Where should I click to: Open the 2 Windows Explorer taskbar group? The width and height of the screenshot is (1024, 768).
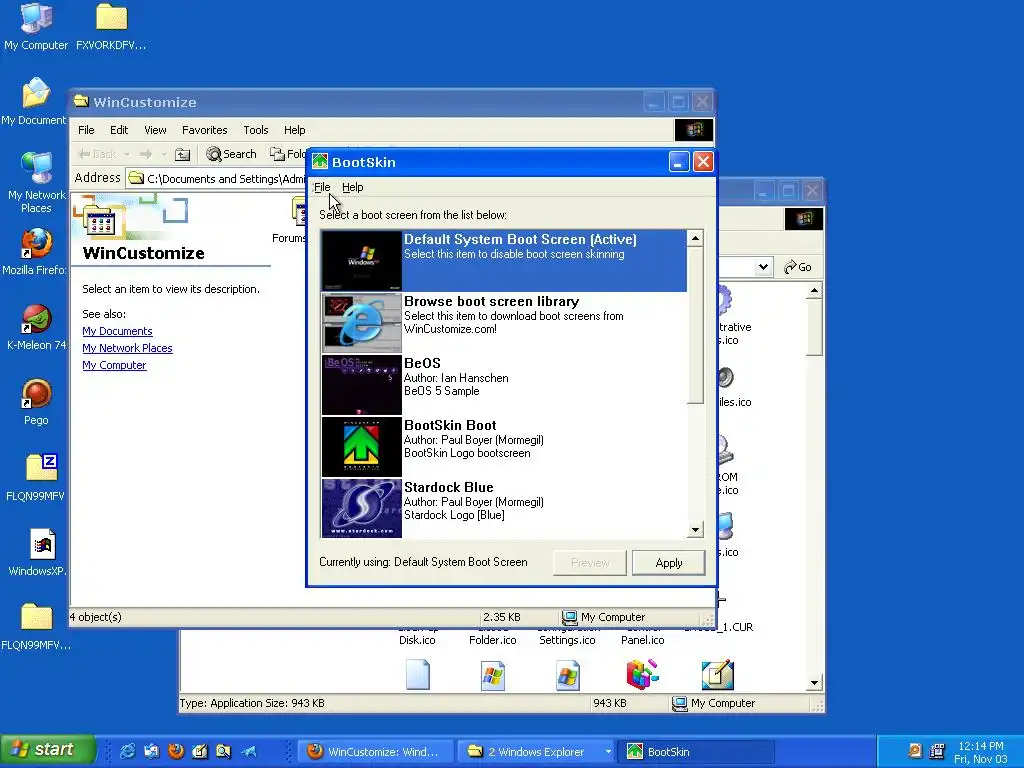click(x=536, y=752)
